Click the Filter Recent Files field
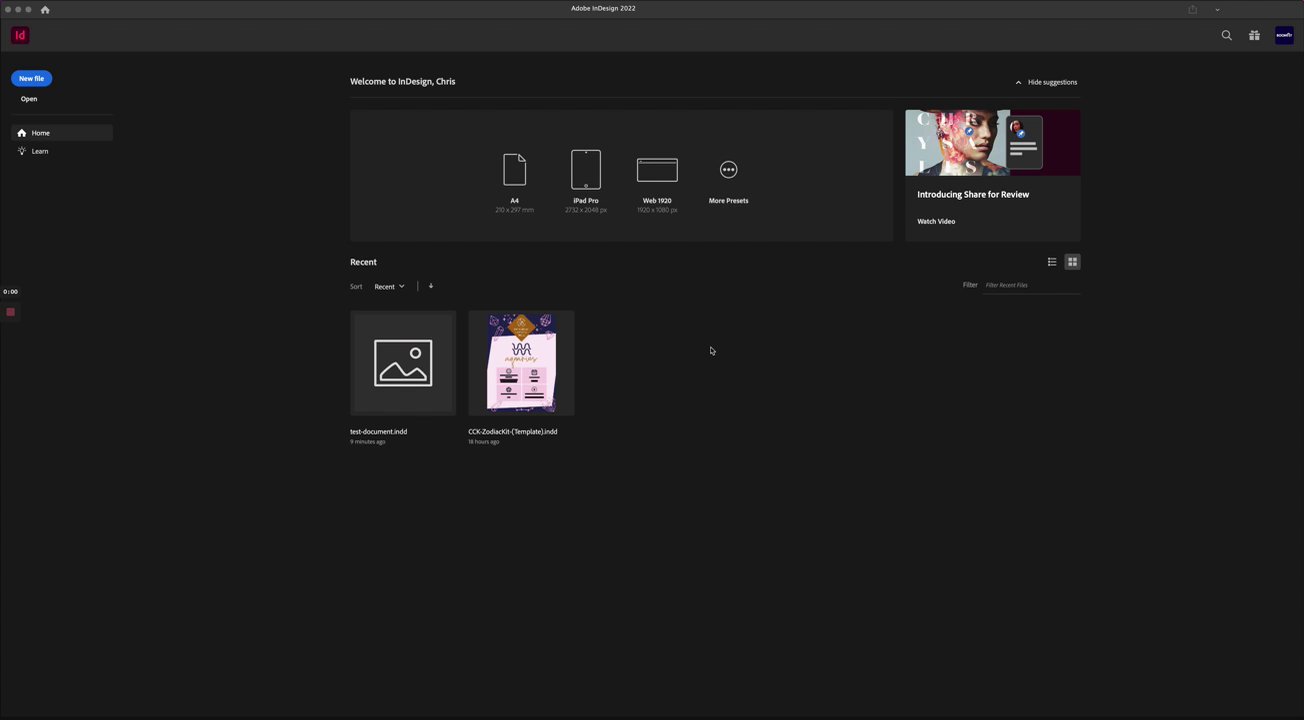Viewport: 1304px width, 720px height. coord(1032,285)
